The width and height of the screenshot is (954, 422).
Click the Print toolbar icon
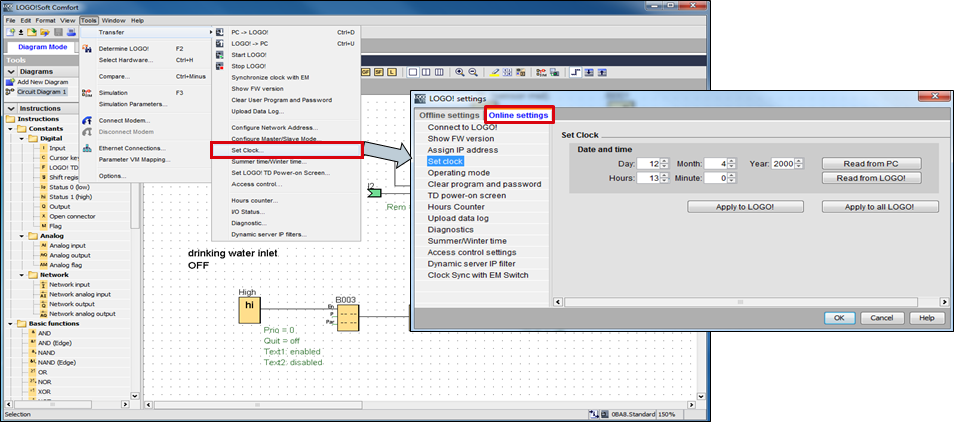[71, 32]
